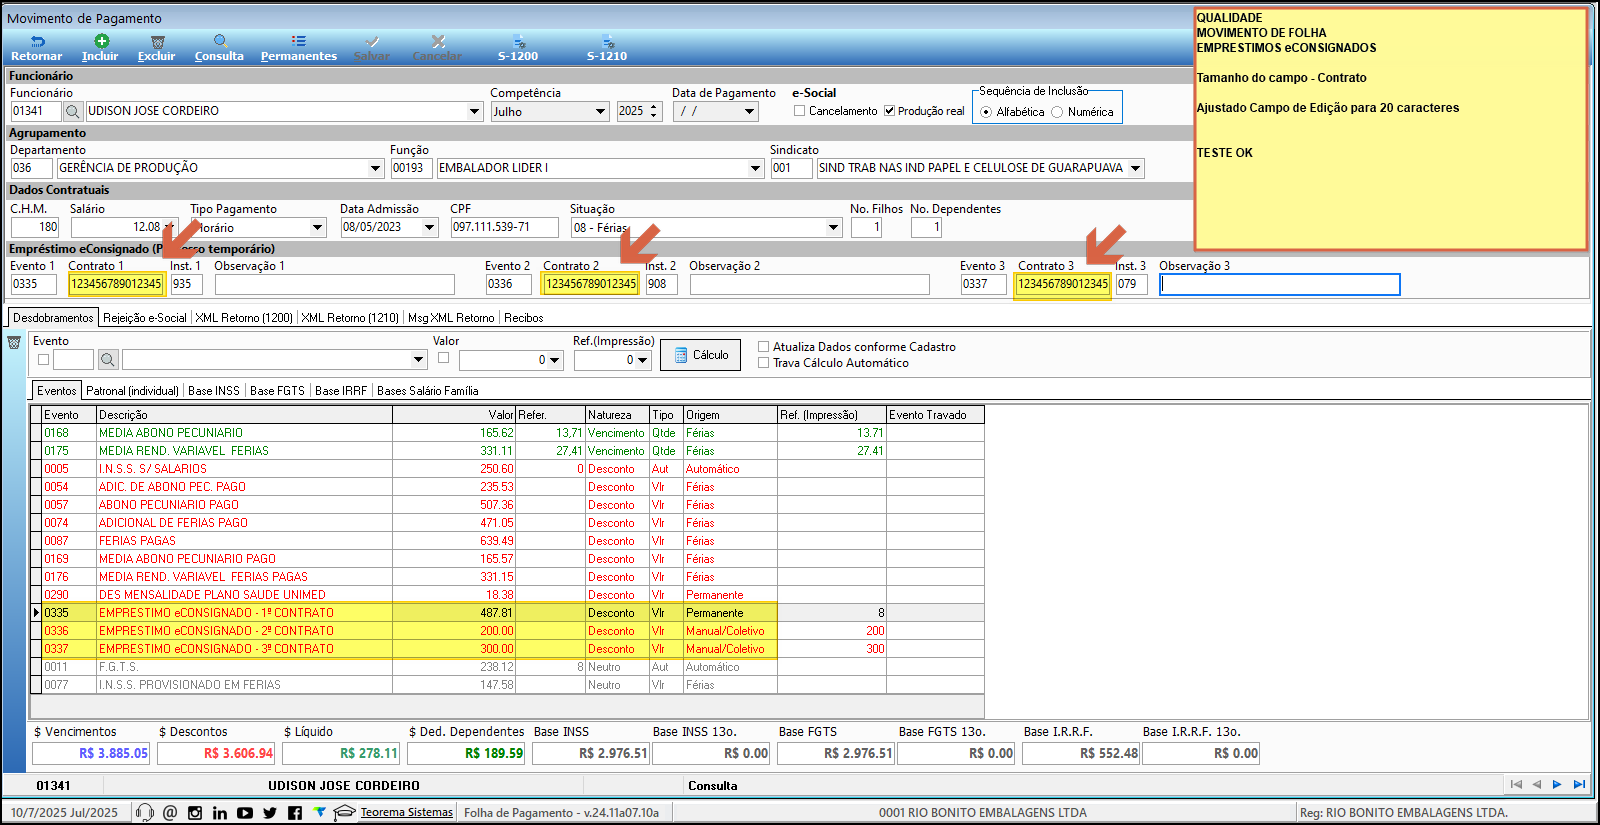Expand the Situação dropdown
Viewport: 1600px width, 825px height.
pos(833,227)
